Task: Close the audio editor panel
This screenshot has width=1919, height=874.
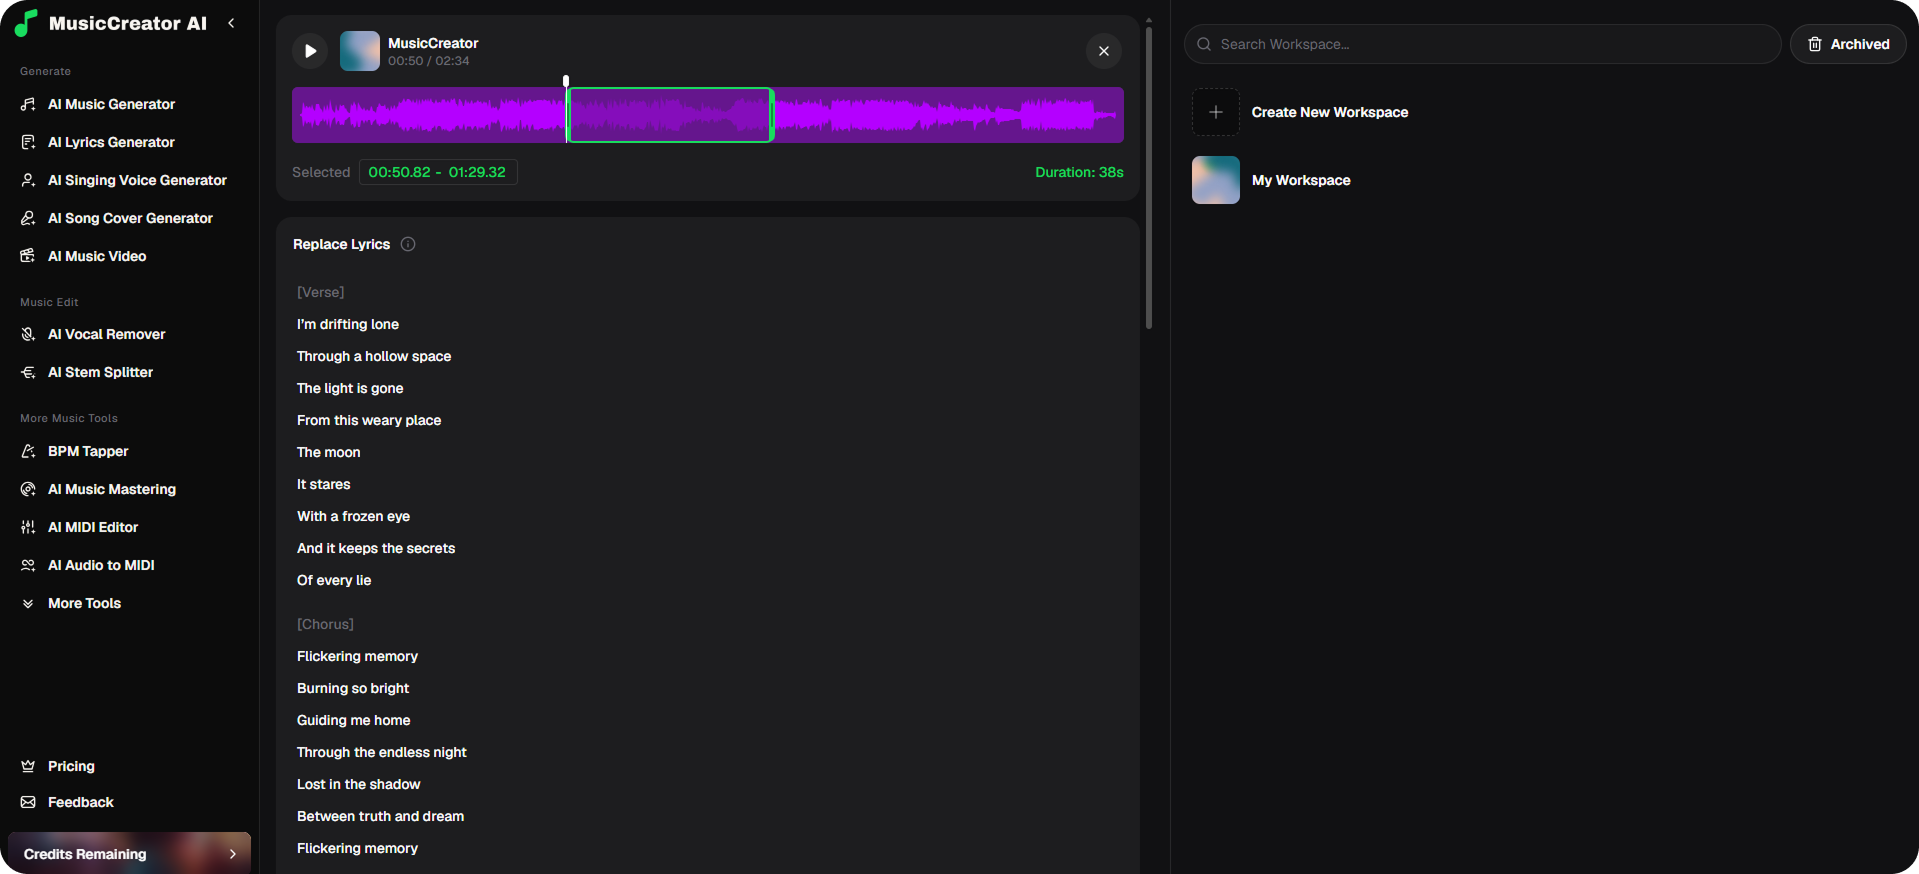Action: tap(1103, 51)
